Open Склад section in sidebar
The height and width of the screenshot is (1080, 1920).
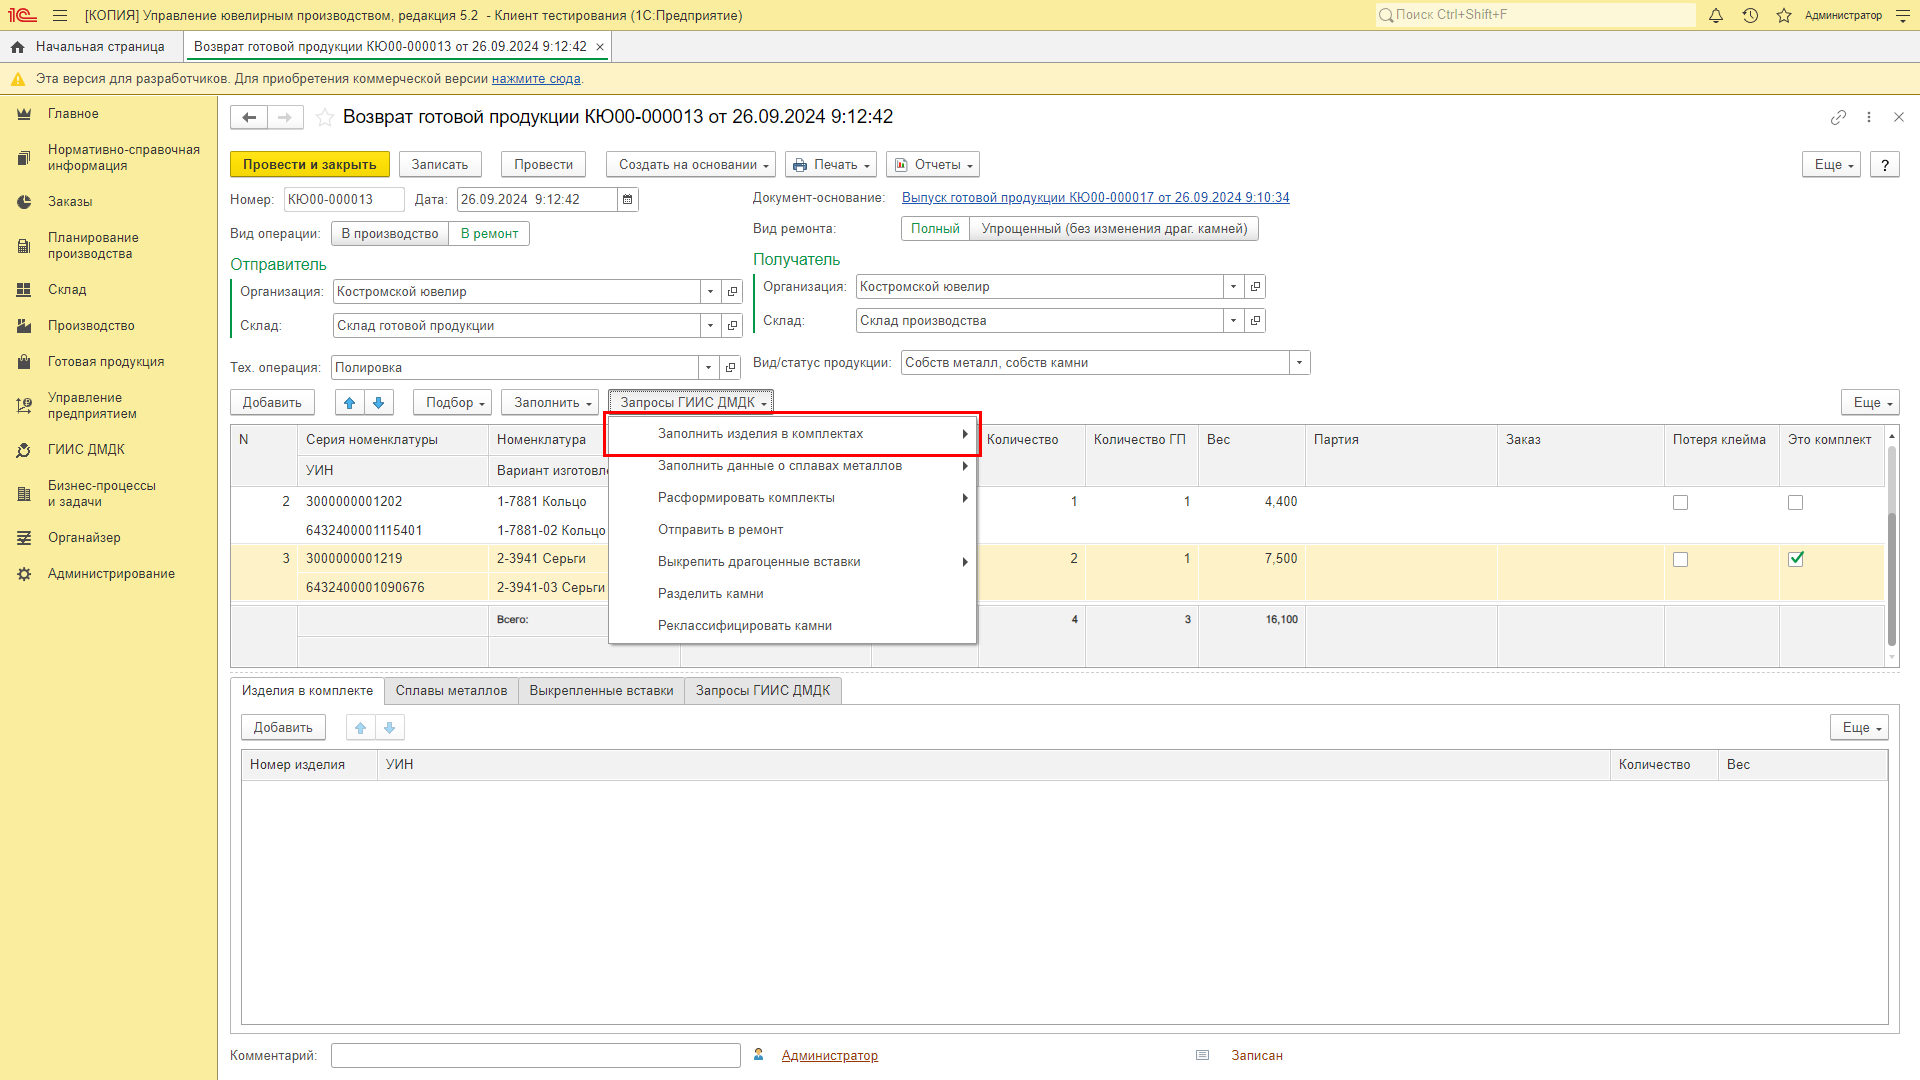click(x=67, y=290)
